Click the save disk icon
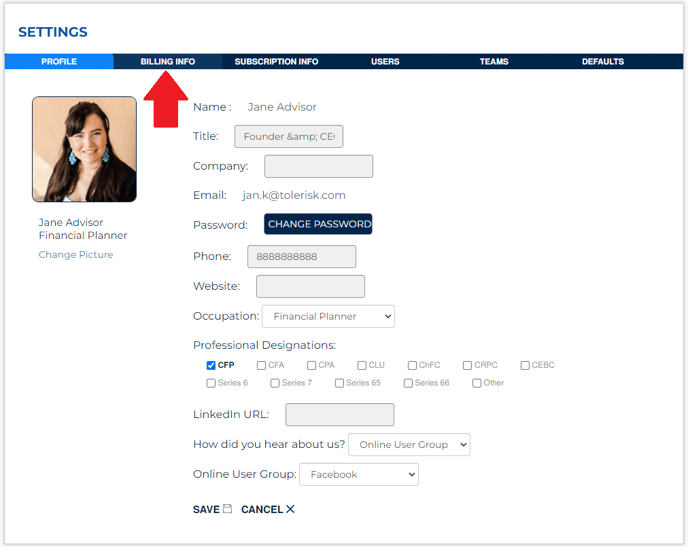This screenshot has width=688, height=547. point(227,509)
